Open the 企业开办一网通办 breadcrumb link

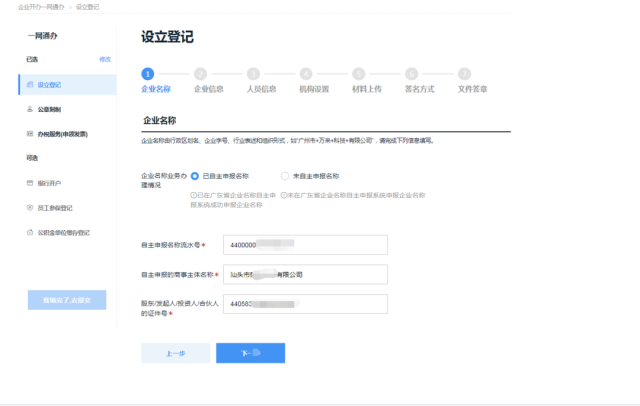(41, 7)
